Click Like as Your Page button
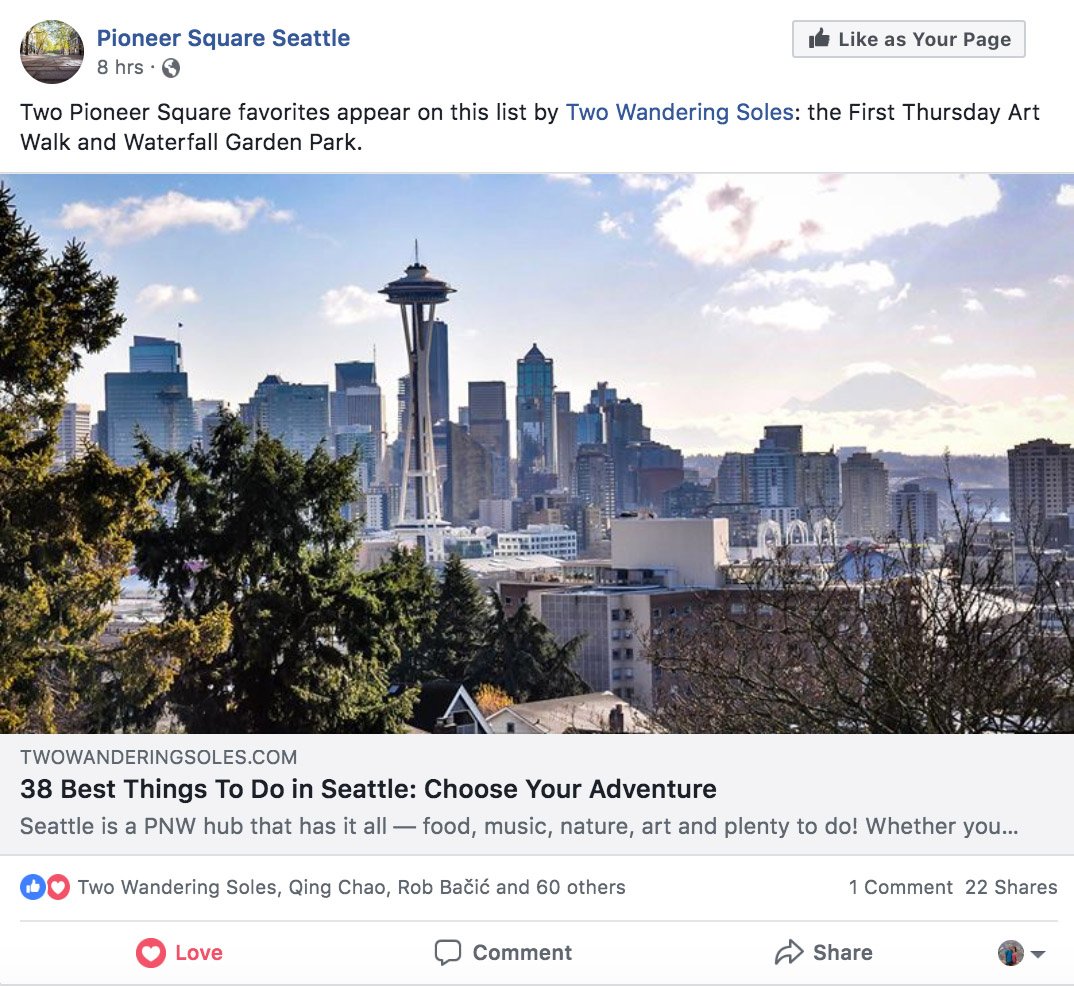 coord(908,39)
